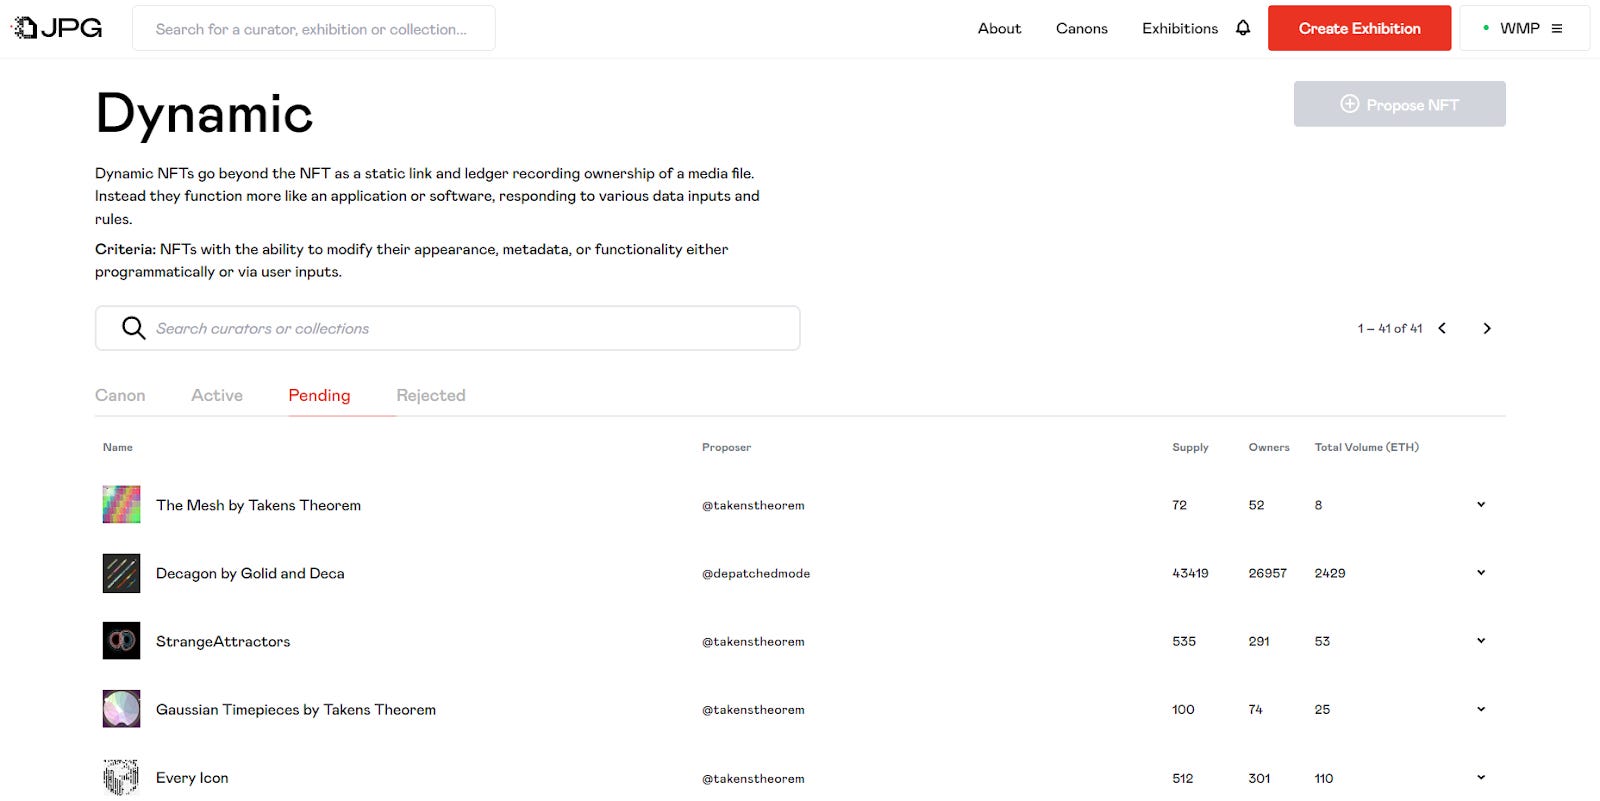This screenshot has width=1600, height=801.
Task: Click The Mesh collection thumbnail
Action: coord(121,505)
